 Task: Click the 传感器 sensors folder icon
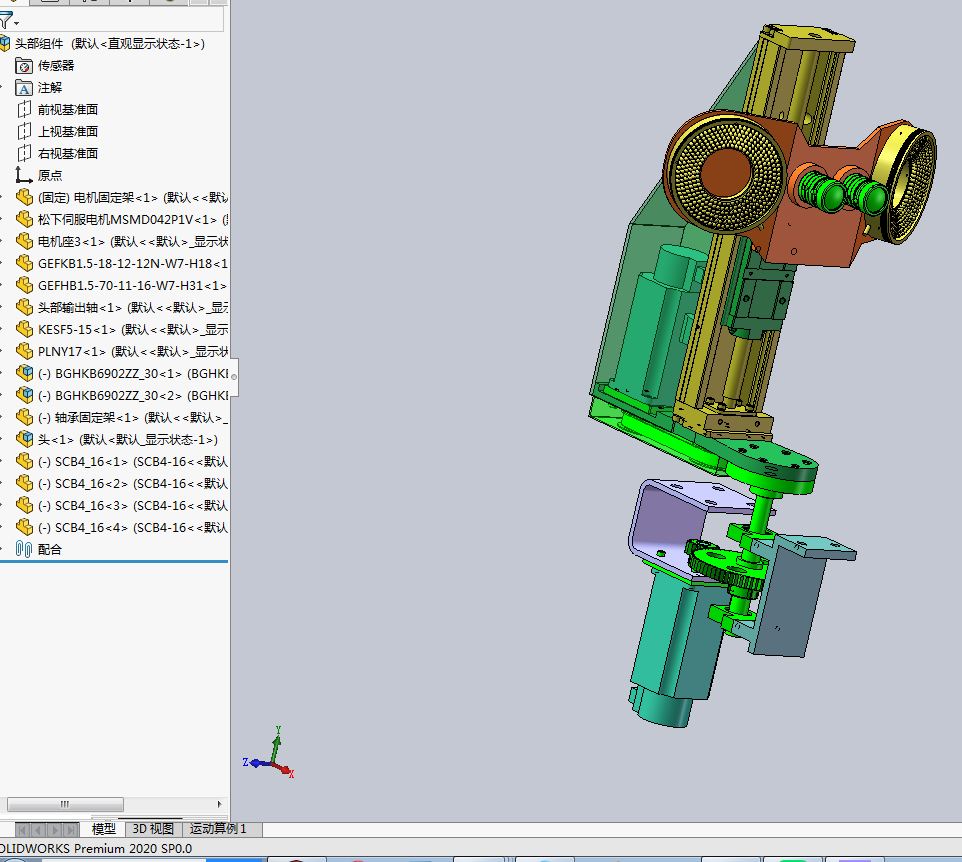coord(24,66)
